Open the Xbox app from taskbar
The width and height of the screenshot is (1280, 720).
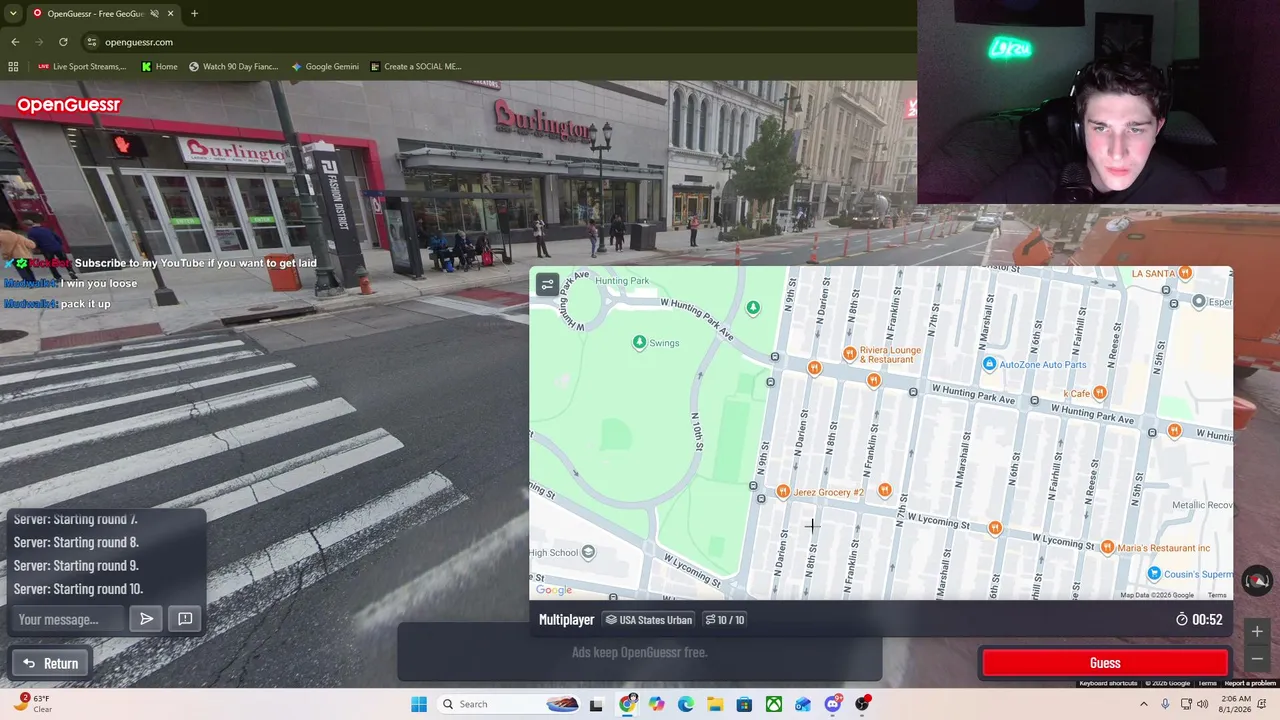point(774,704)
